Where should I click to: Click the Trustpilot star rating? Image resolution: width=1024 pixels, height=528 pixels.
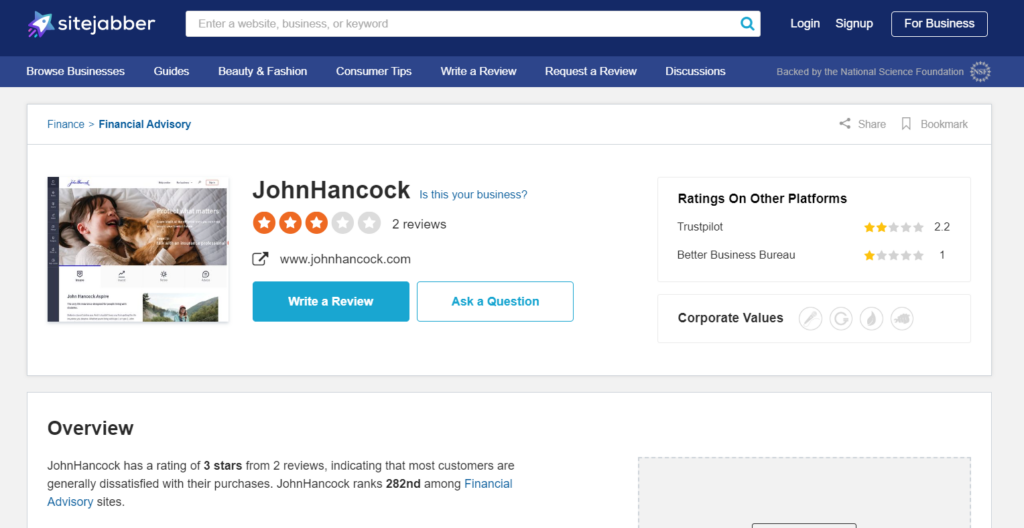[893, 227]
